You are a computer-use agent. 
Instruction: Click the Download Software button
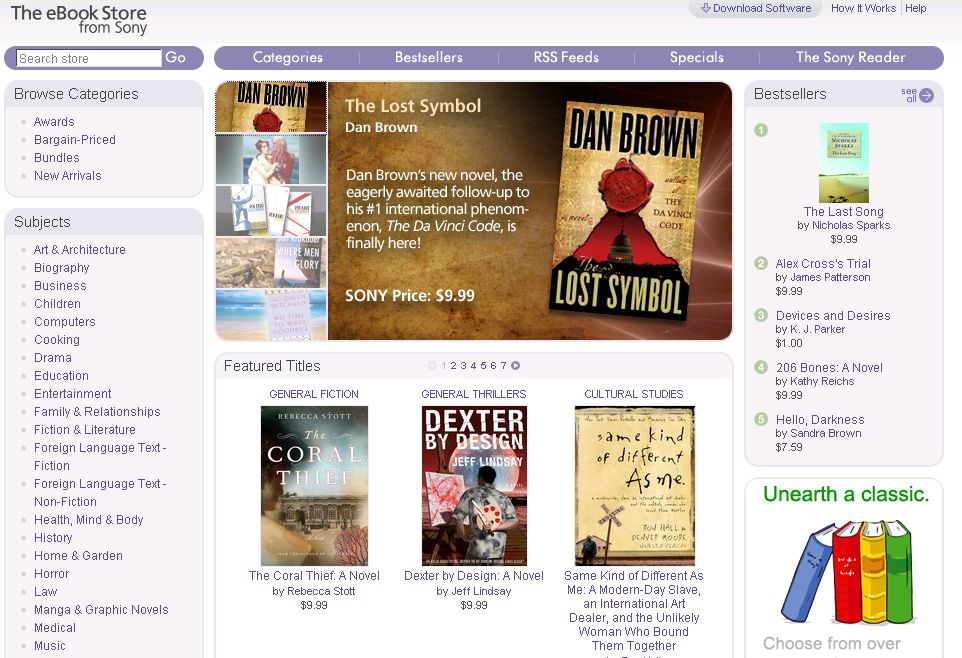click(756, 8)
